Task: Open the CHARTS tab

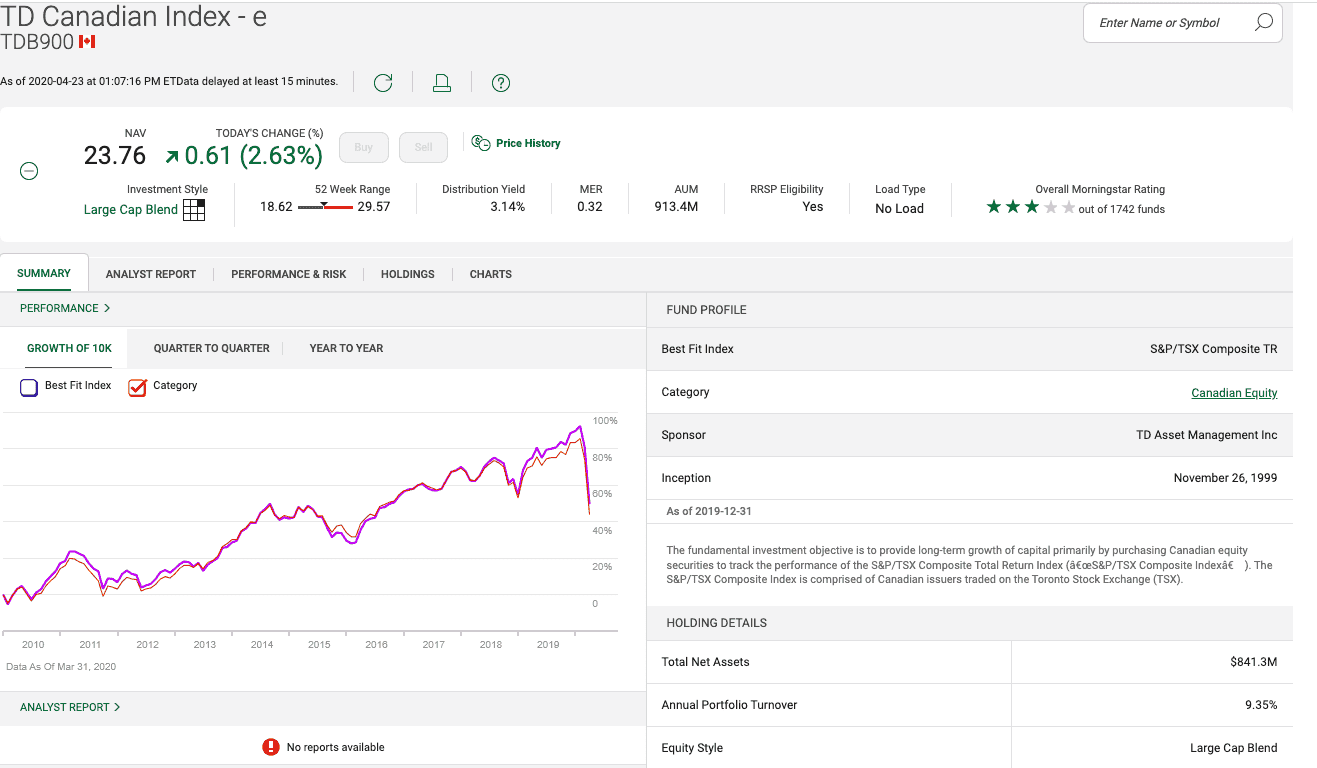Action: 491,274
